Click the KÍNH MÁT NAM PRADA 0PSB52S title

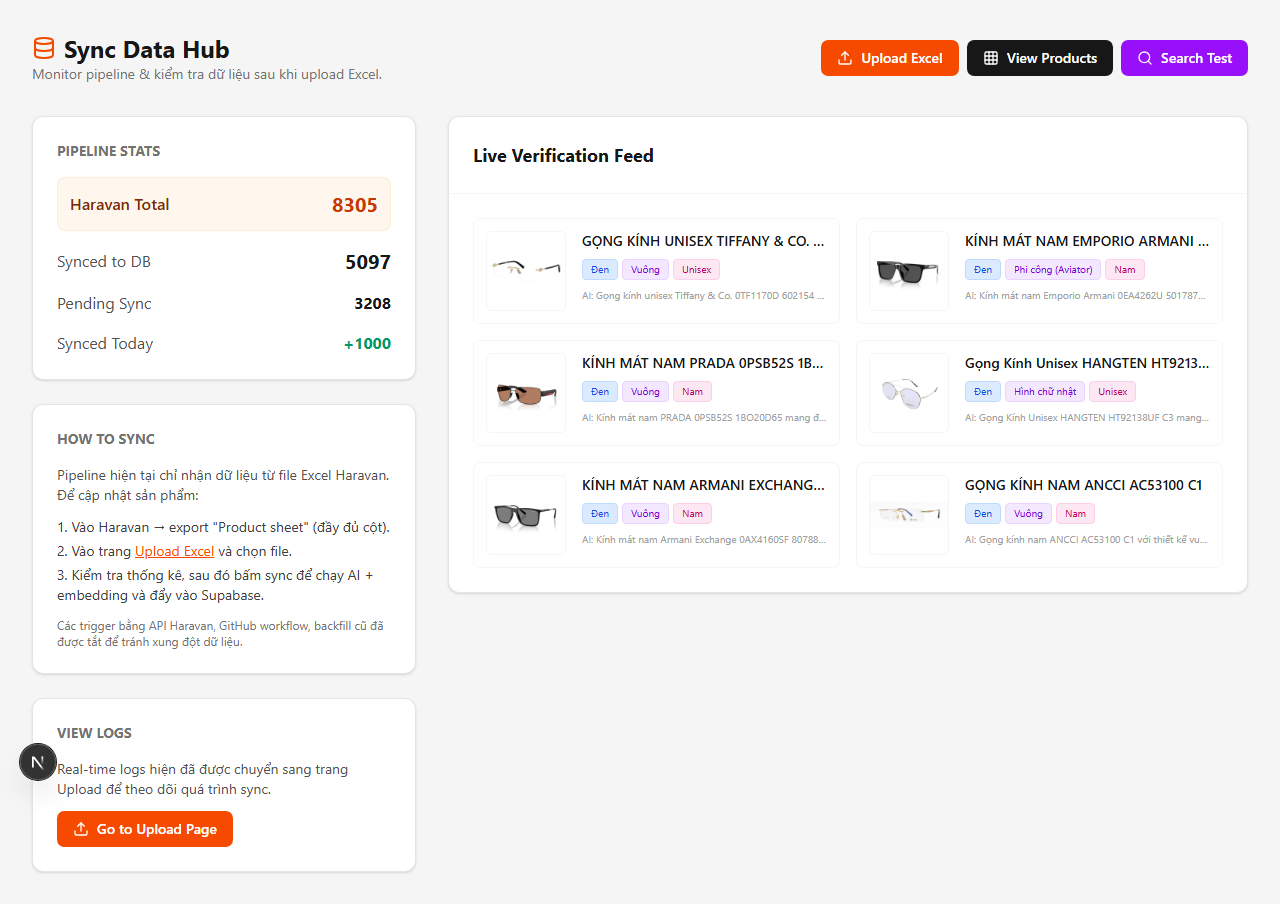click(704, 363)
